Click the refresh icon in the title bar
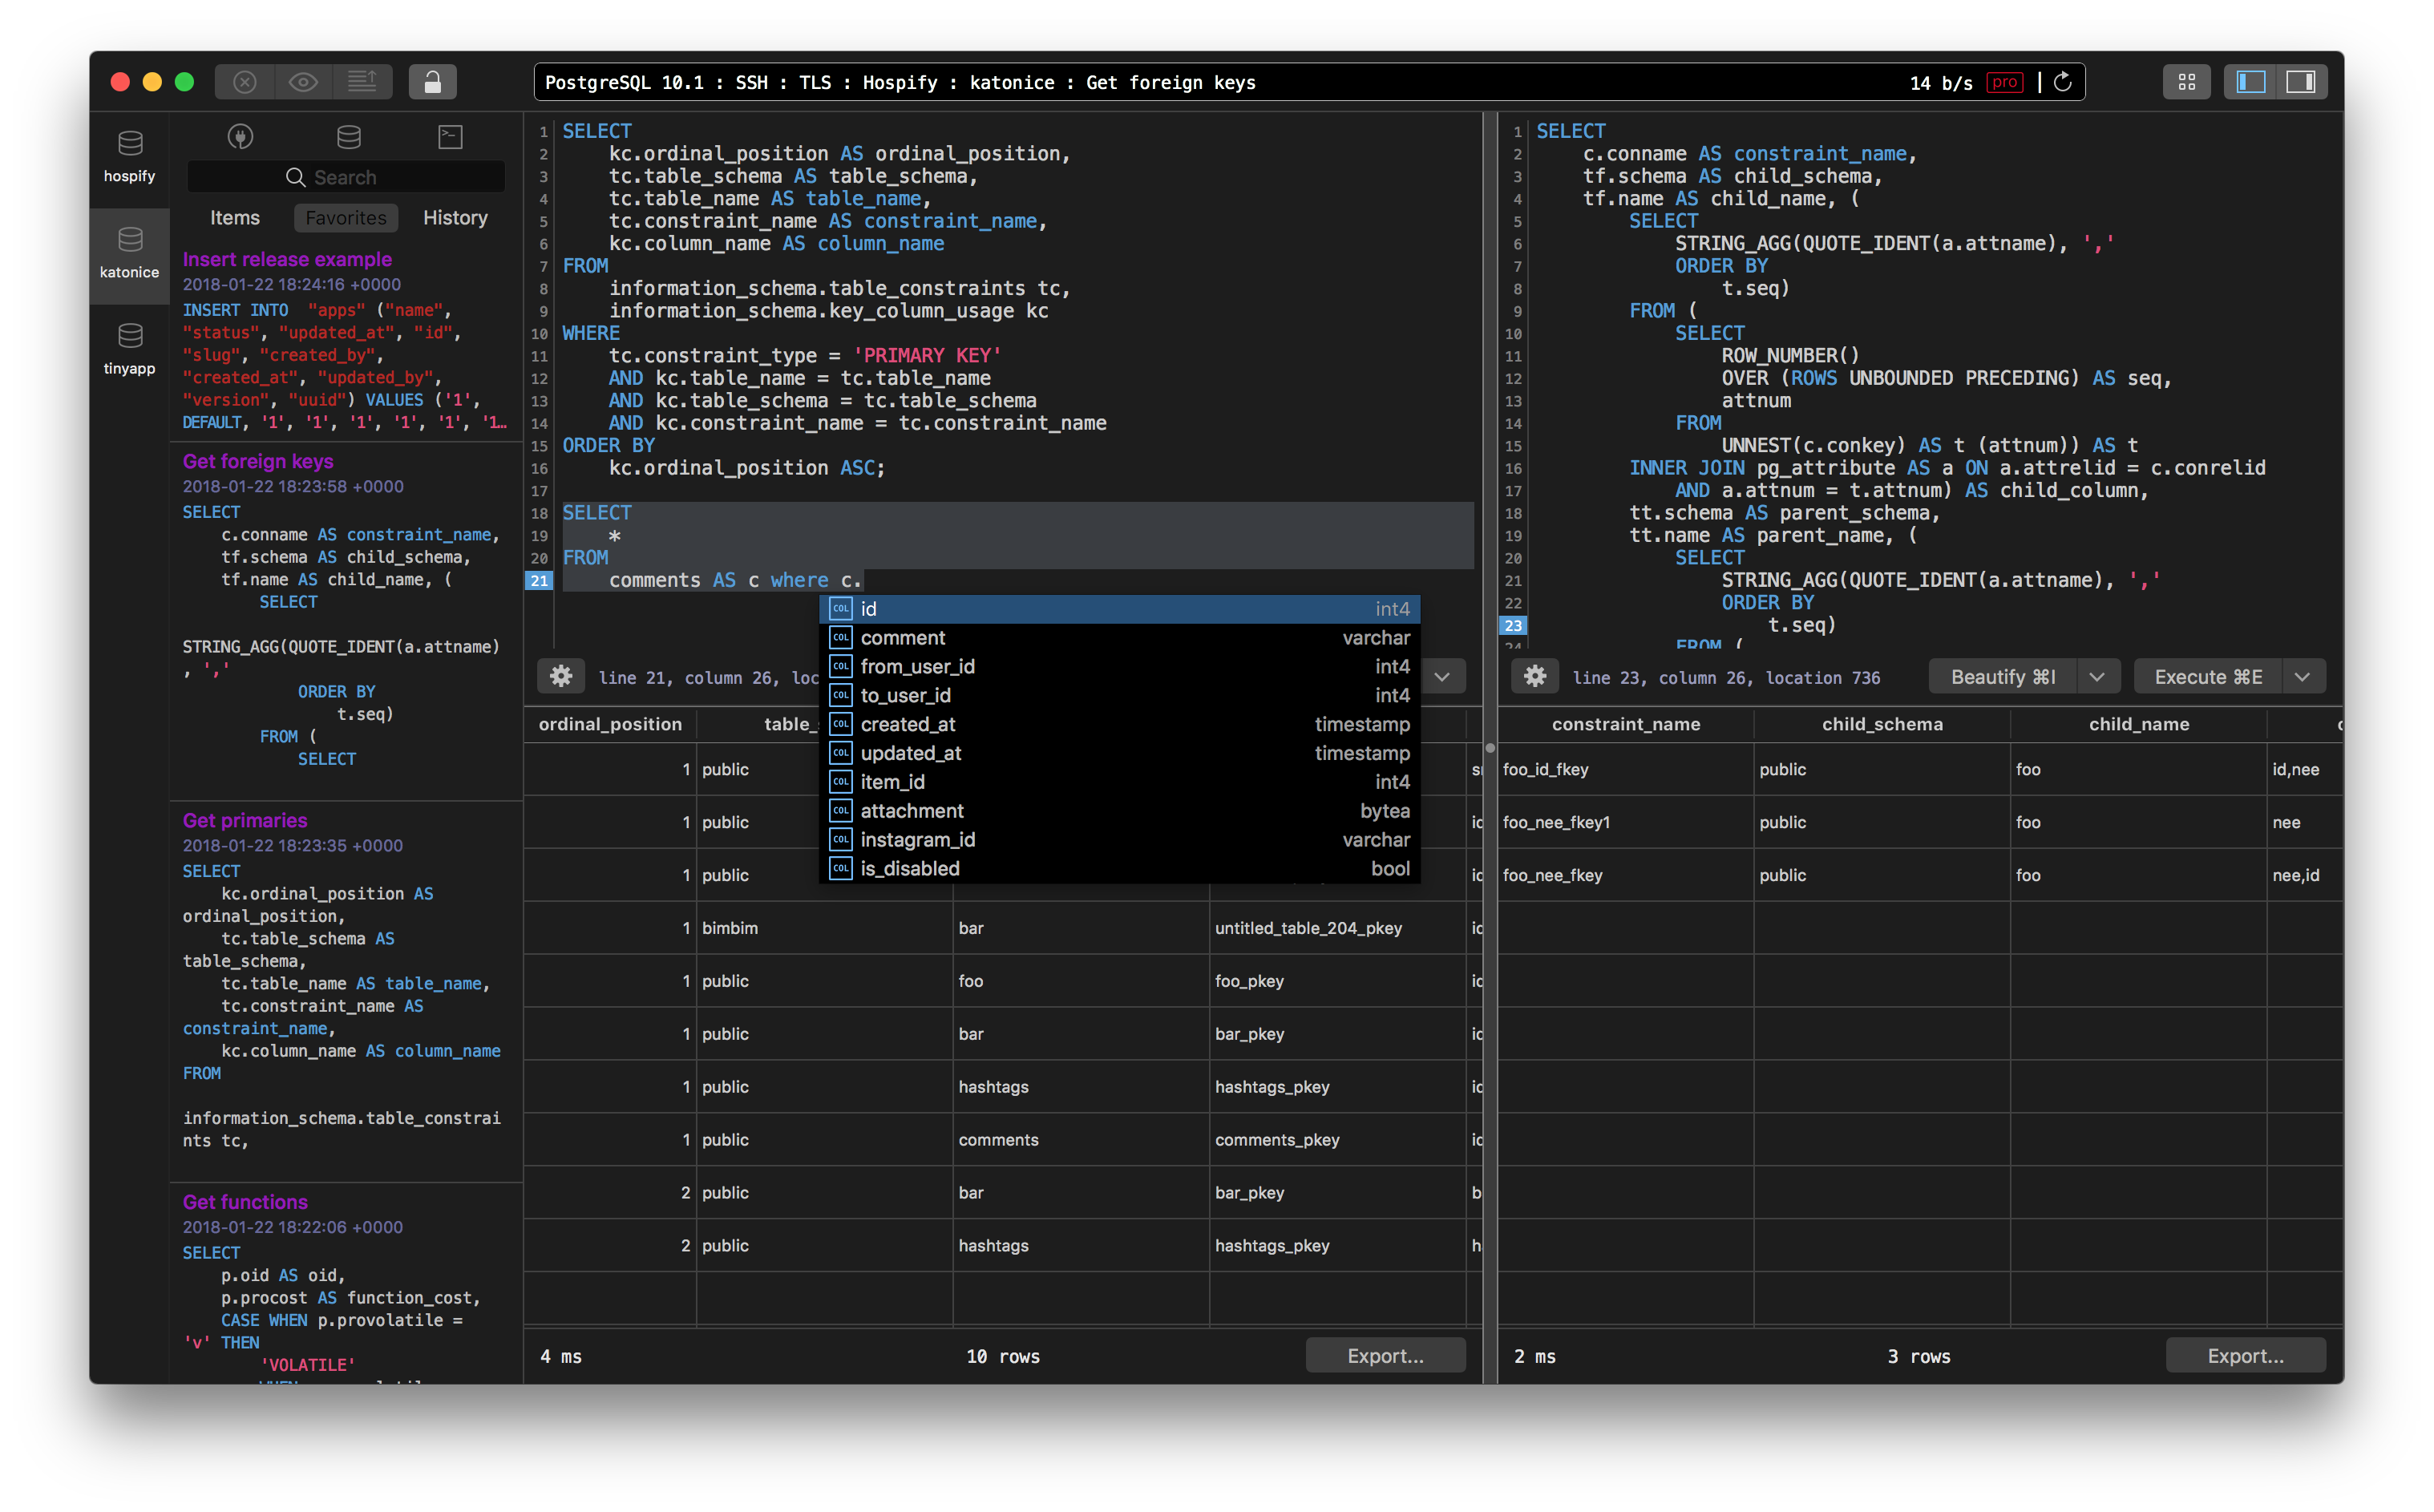This screenshot has width=2434, height=1512. [2062, 82]
